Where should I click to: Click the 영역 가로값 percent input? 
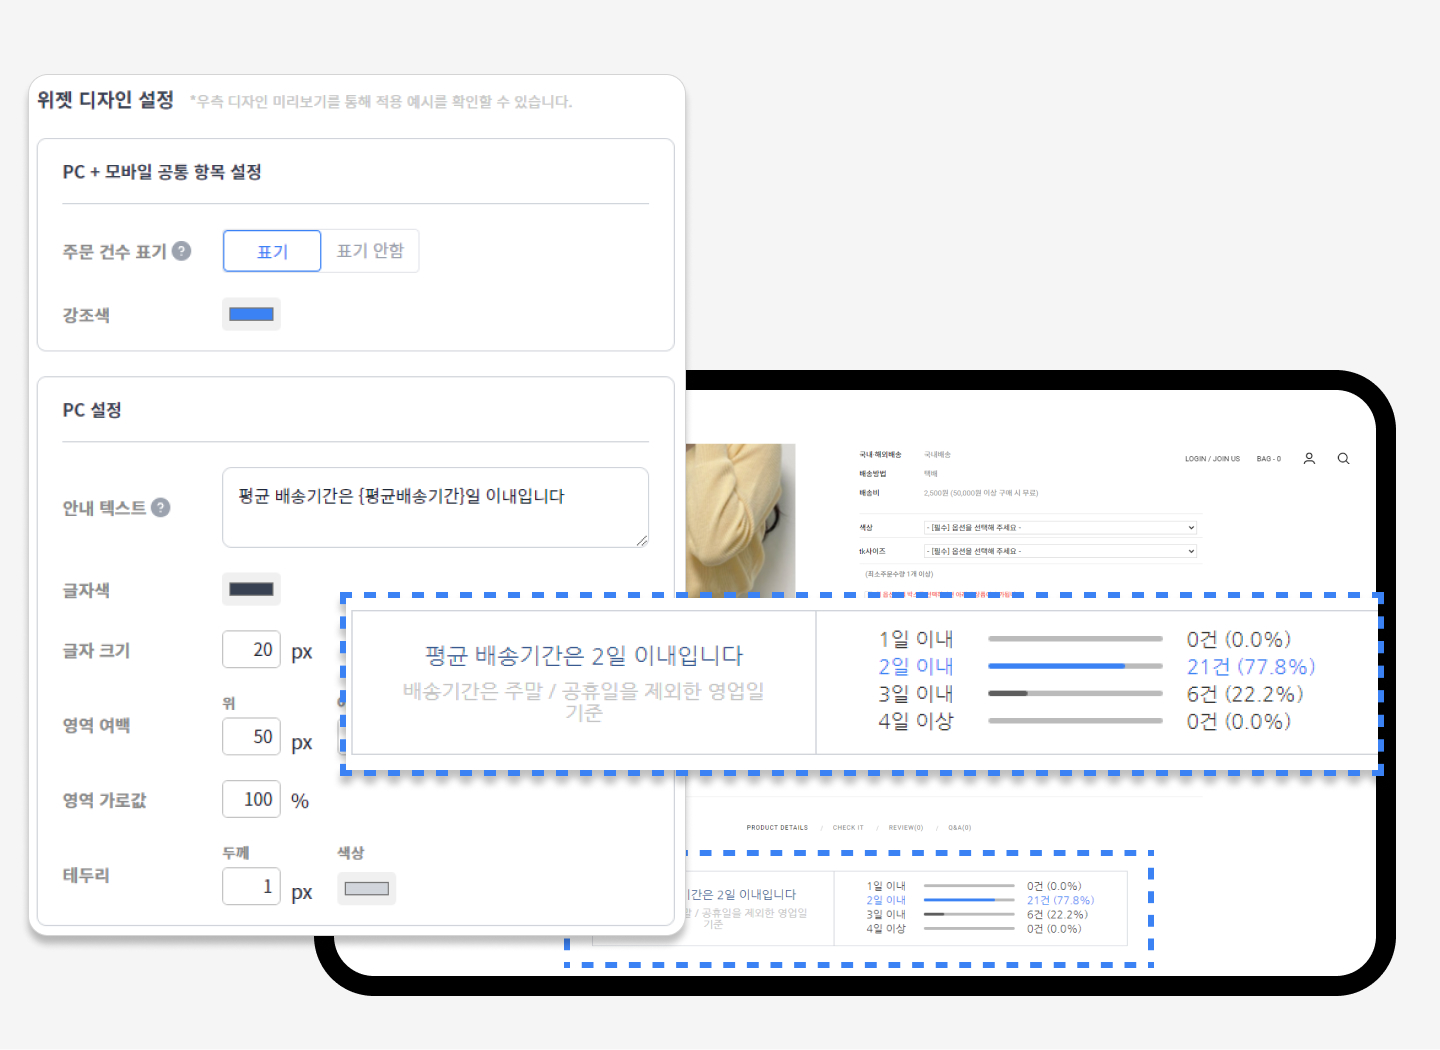[251, 799]
